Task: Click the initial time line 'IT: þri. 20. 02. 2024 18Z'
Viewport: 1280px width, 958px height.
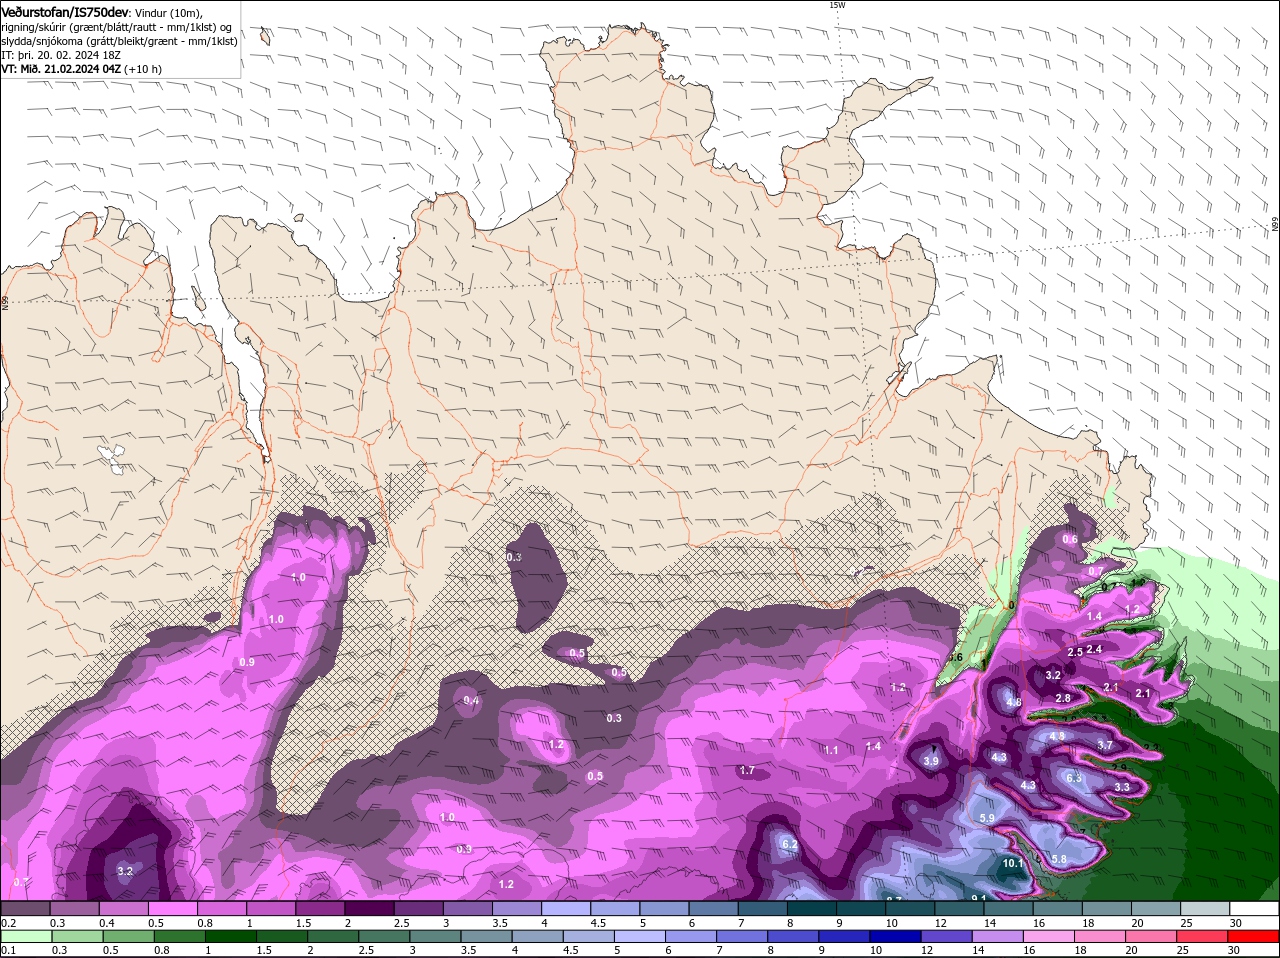Action: pos(61,55)
